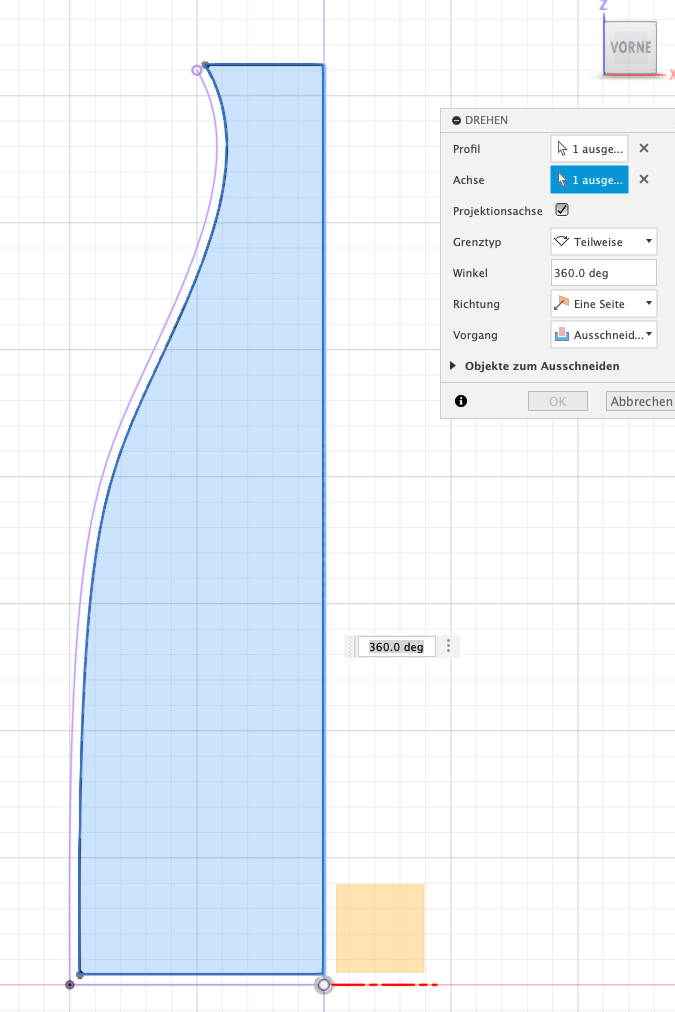Click the canvas angle value field
Image resolution: width=675 pixels, height=1012 pixels.
coord(396,647)
